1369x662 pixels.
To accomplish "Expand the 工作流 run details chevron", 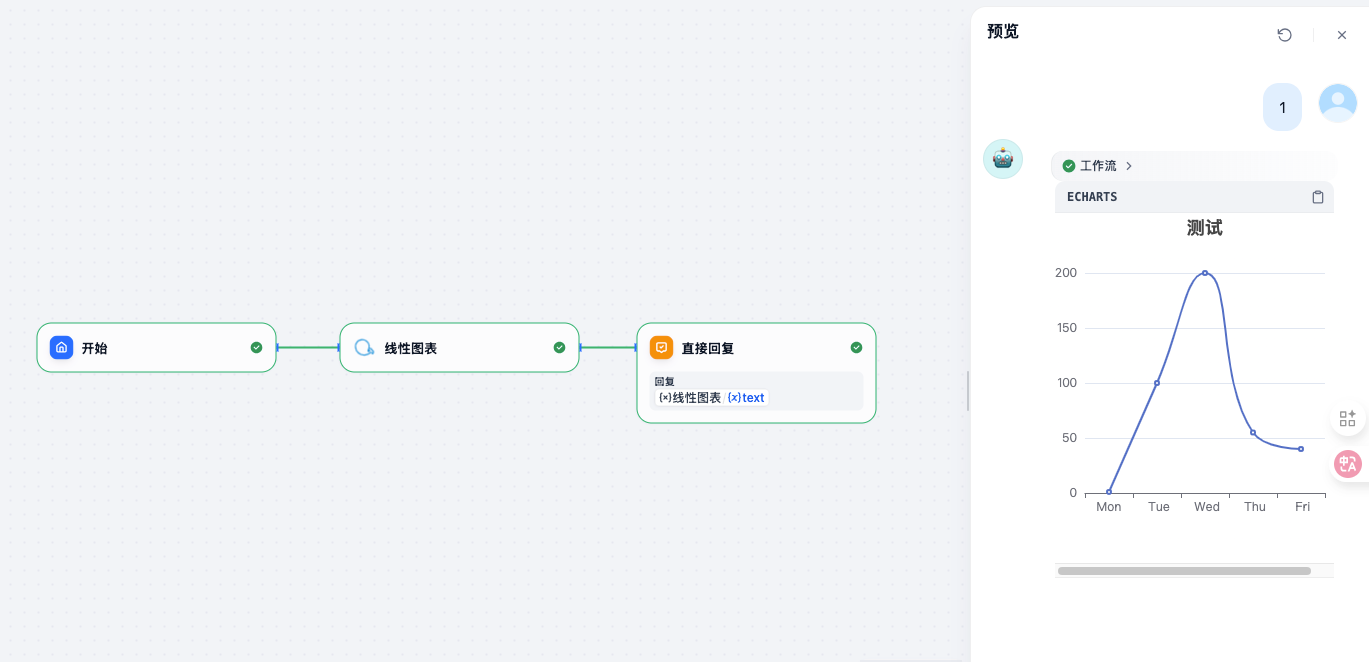I will [x=1129, y=166].
